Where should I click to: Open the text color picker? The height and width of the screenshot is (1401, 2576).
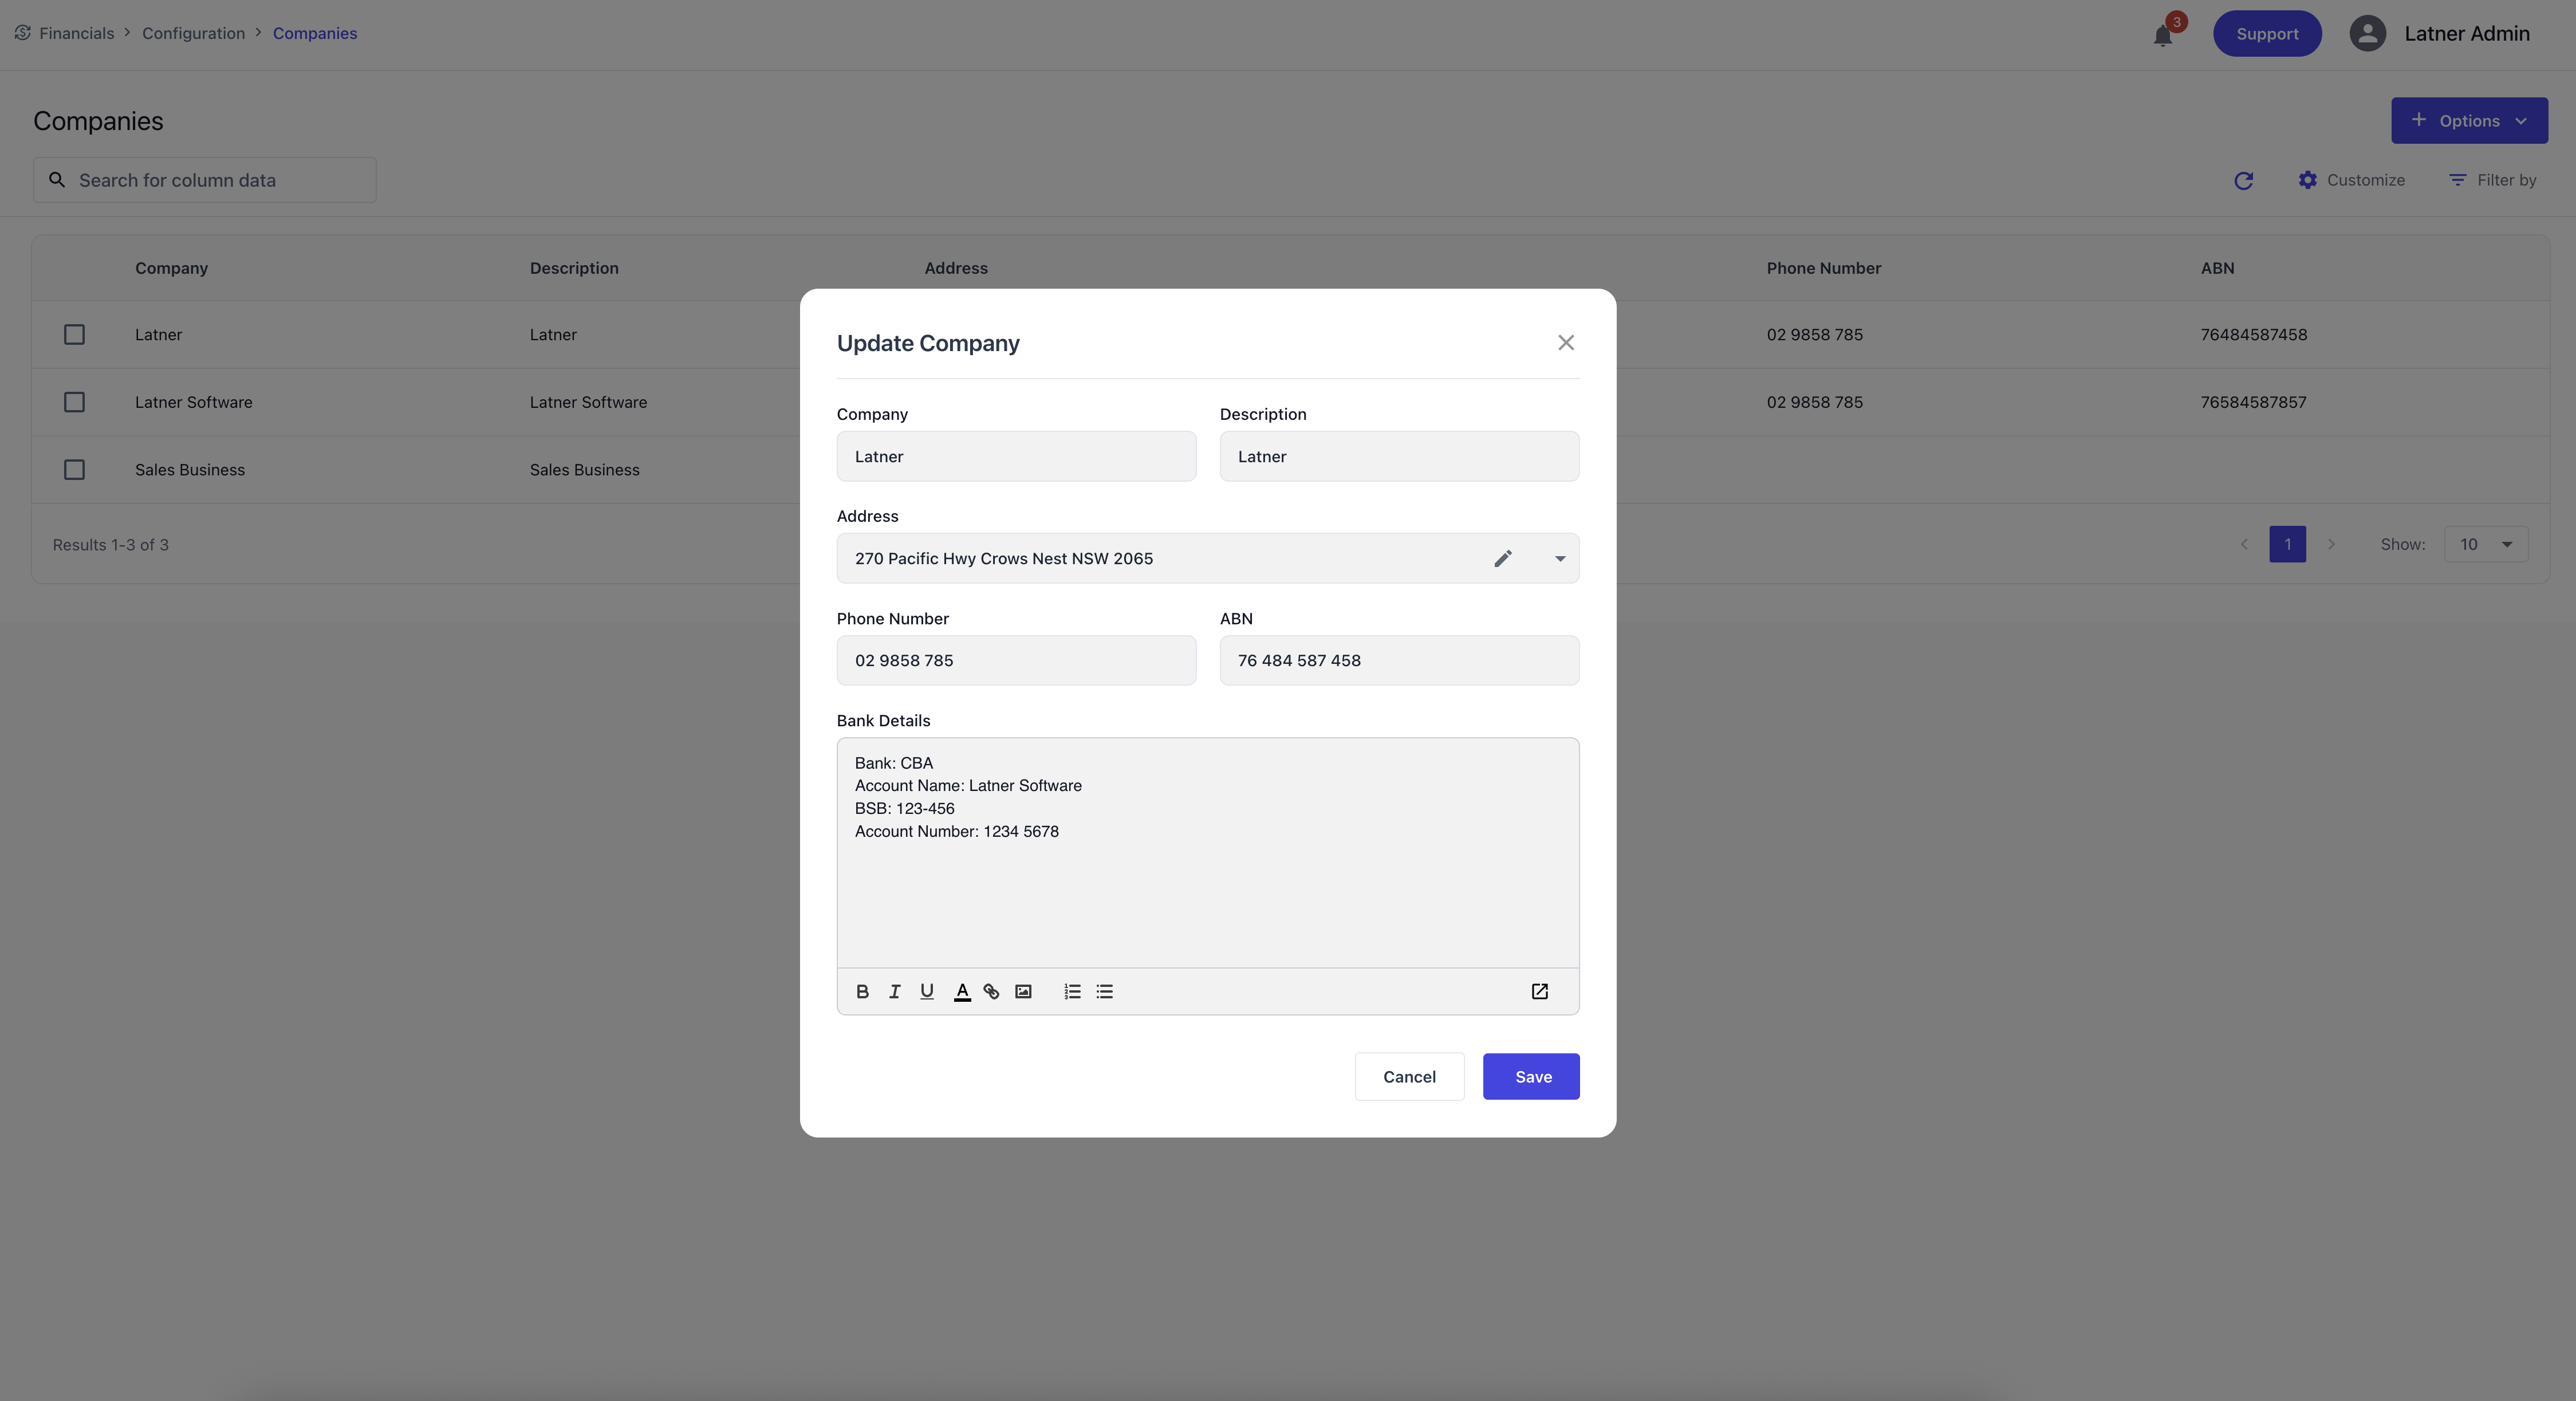961,991
